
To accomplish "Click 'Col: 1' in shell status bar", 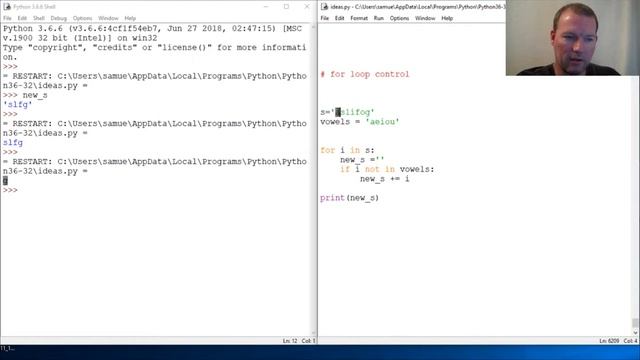I will tap(308, 341).
